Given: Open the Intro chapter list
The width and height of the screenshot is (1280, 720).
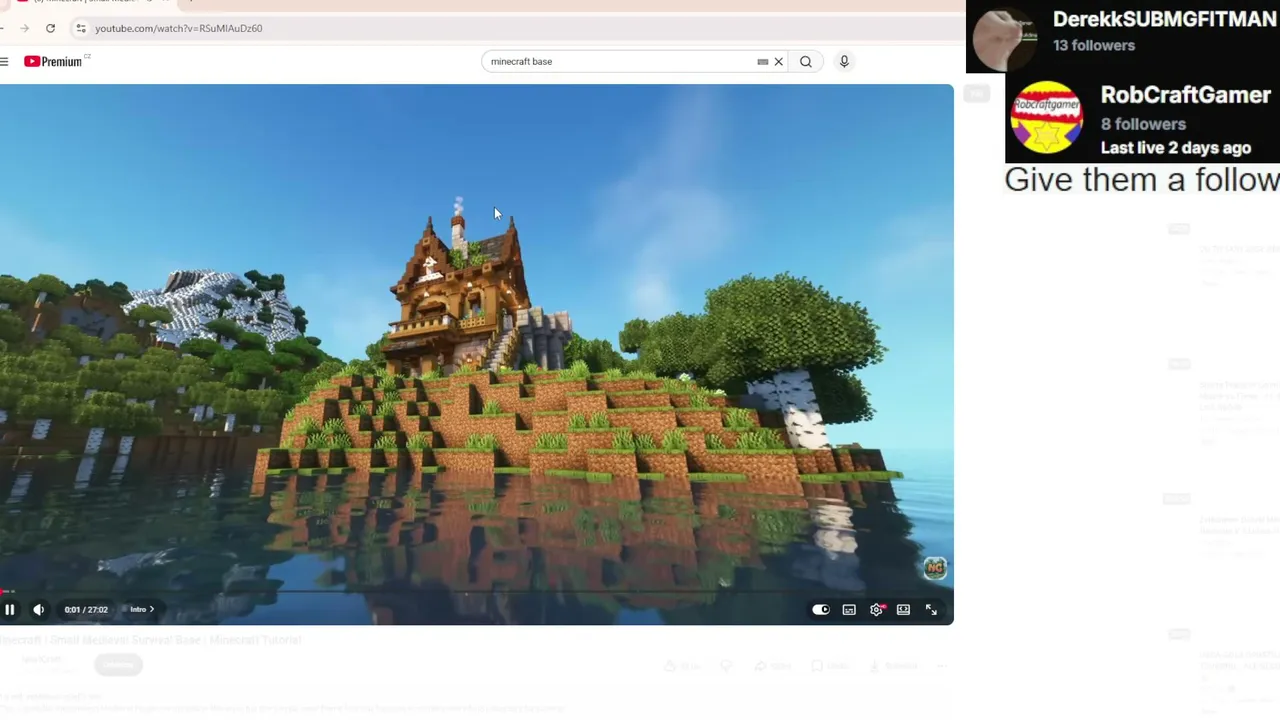Looking at the screenshot, I should point(142,609).
